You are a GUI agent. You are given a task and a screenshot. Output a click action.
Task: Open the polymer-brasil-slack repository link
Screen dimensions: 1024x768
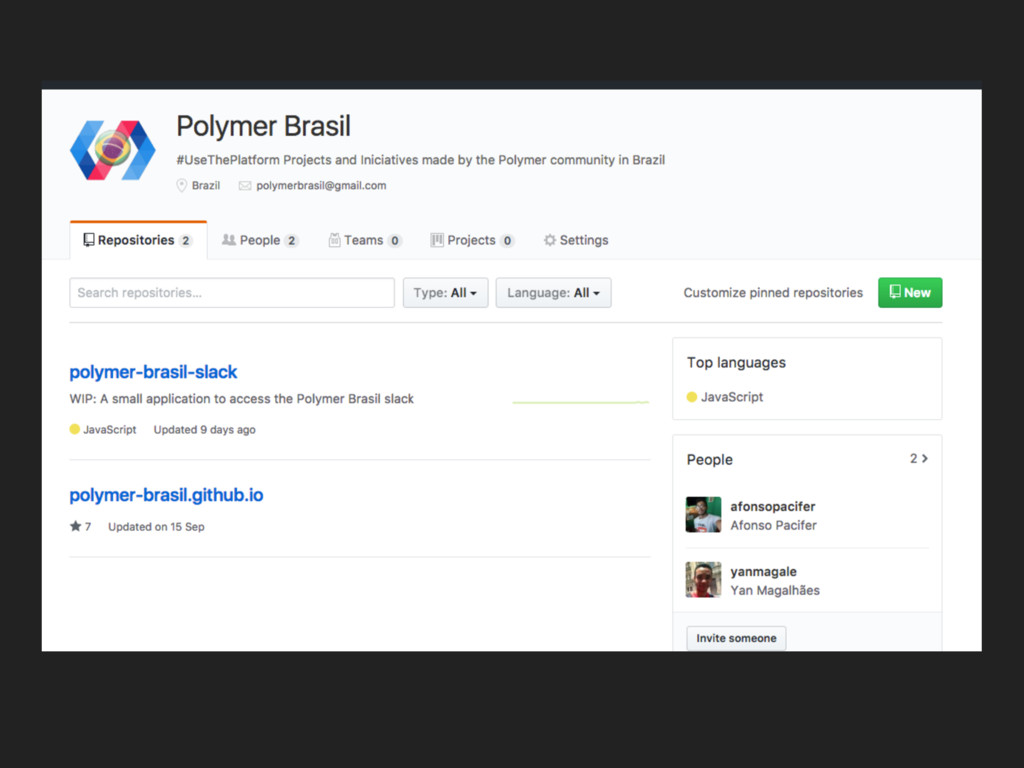[153, 372]
